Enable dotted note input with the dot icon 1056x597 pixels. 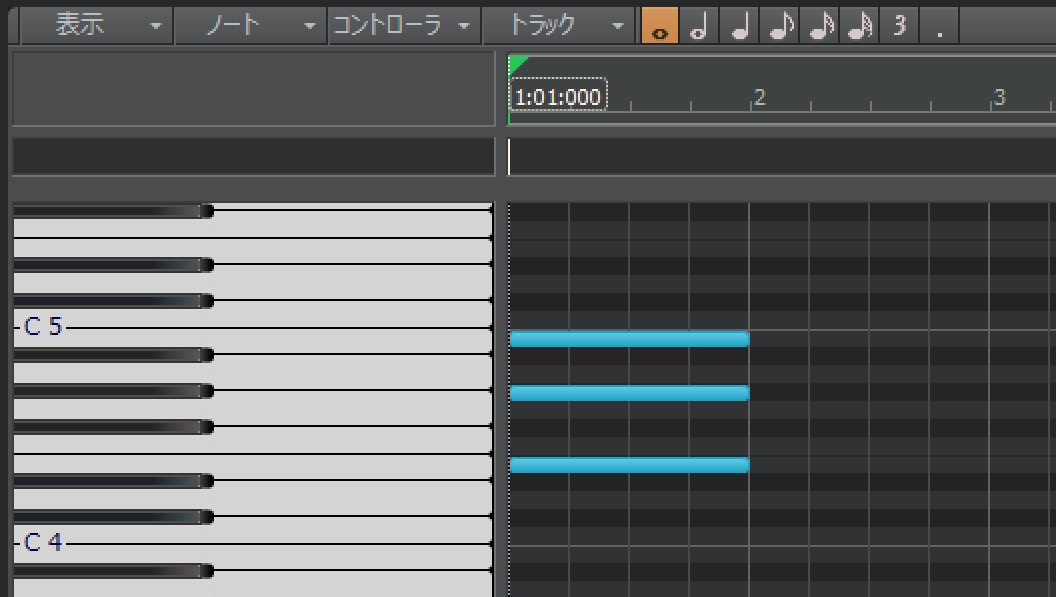point(937,26)
